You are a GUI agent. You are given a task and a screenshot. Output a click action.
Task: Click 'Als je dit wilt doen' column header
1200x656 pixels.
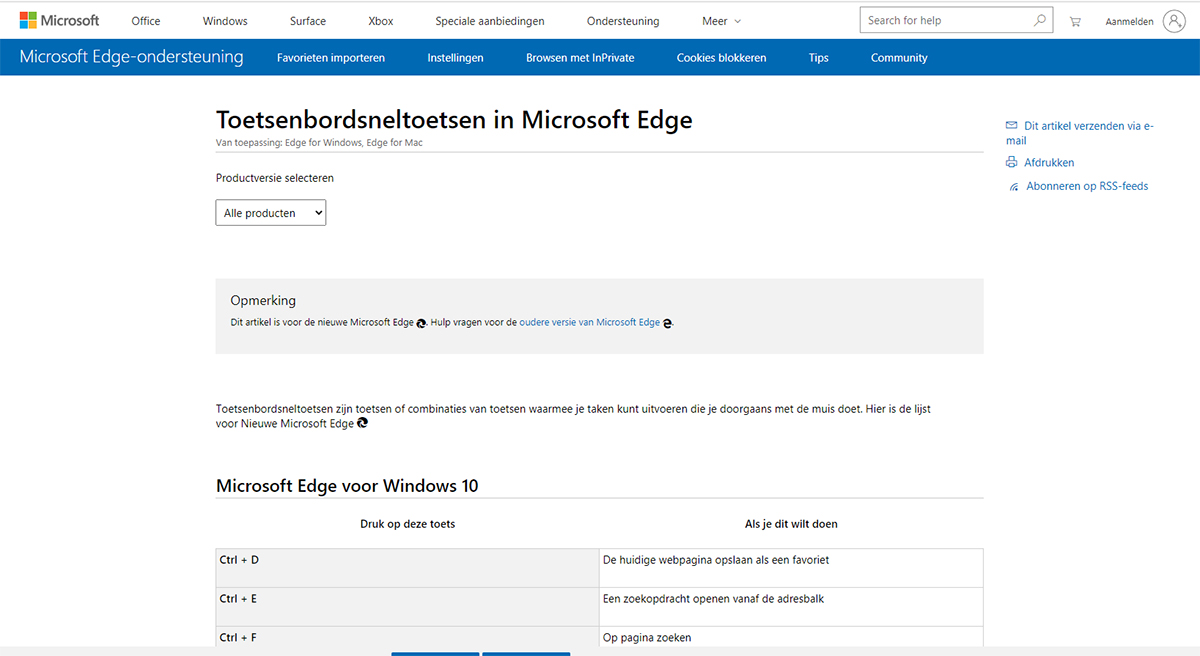[x=791, y=524]
